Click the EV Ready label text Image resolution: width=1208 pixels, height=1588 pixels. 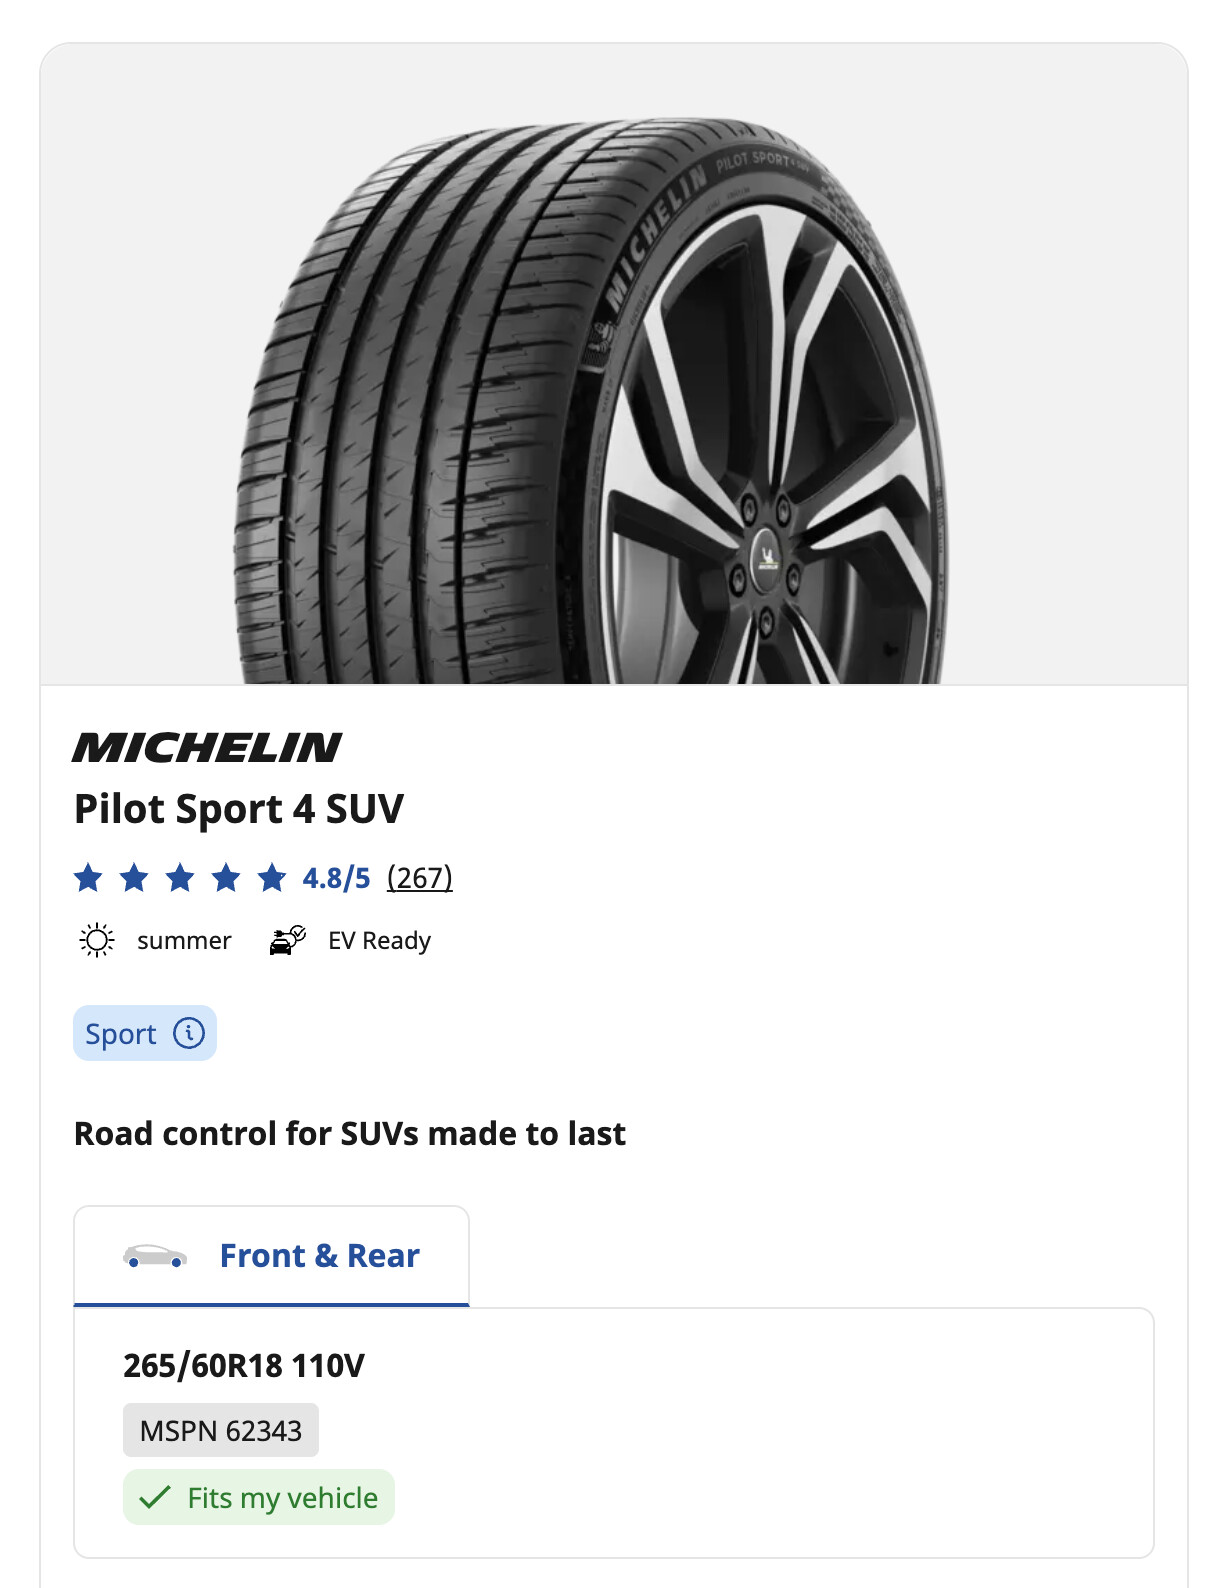point(380,941)
